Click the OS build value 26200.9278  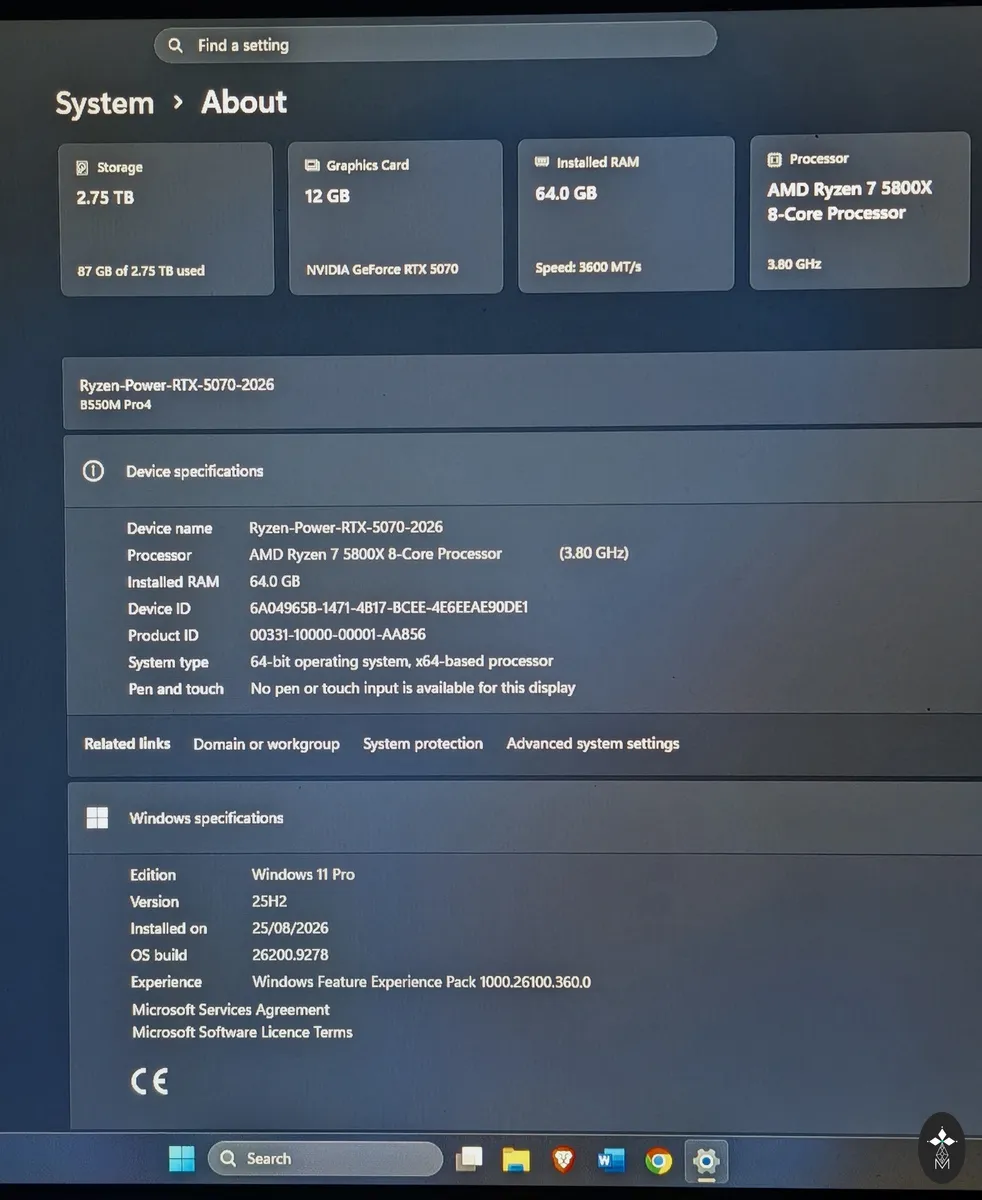point(290,955)
